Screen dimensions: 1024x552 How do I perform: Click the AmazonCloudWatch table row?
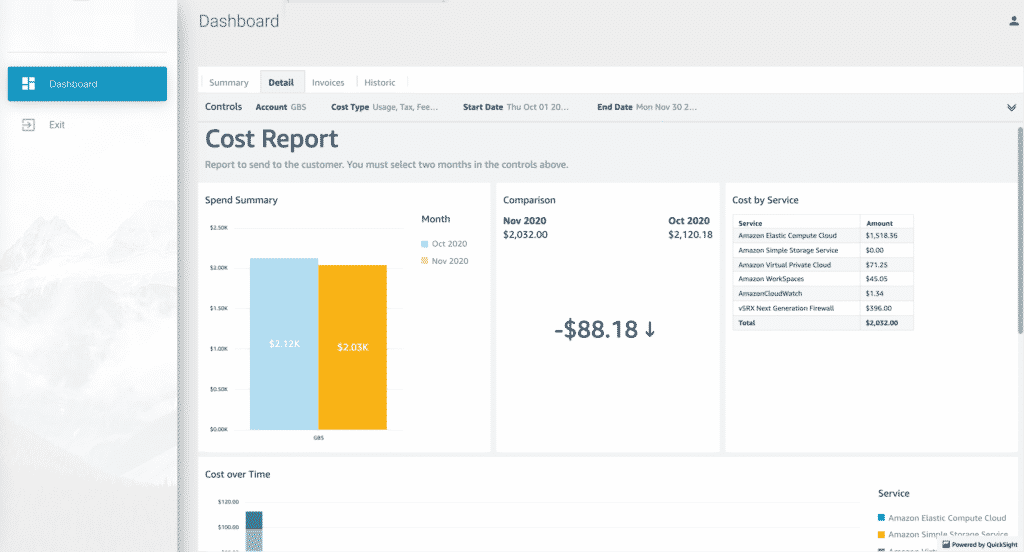click(823, 293)
